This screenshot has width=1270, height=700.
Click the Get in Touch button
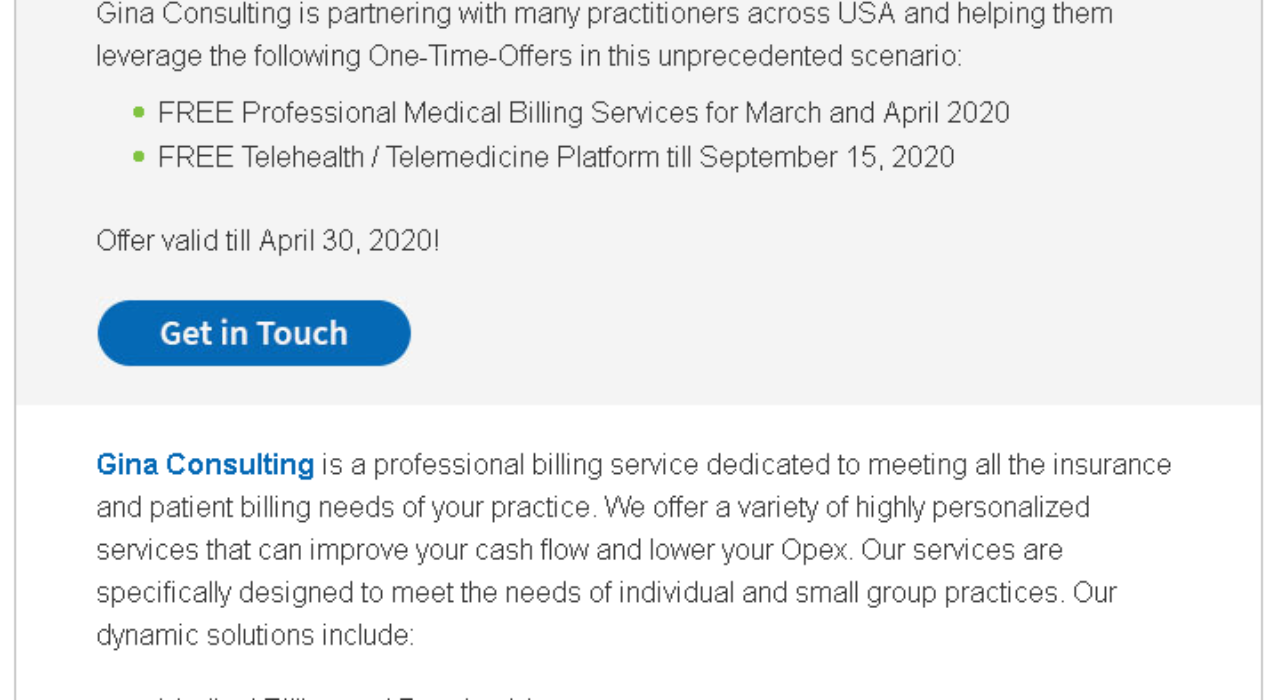coord(254,333)
